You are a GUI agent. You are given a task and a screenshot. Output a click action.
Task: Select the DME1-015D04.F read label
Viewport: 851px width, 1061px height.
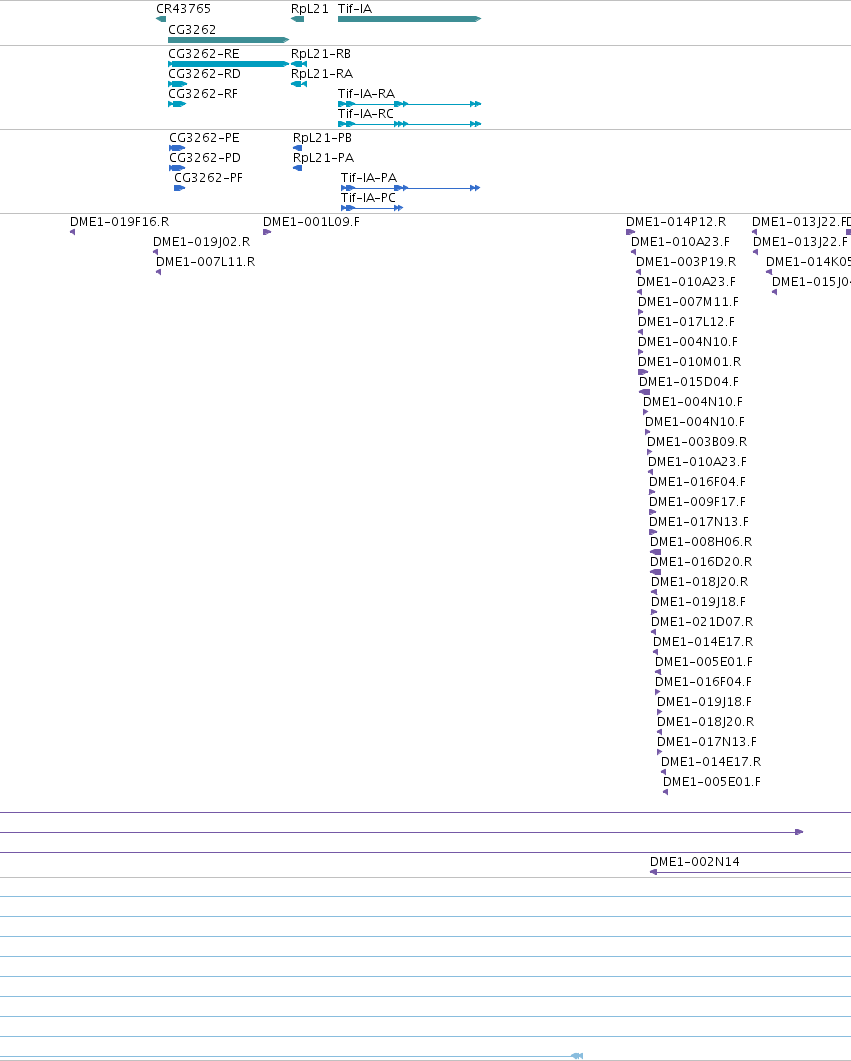click(x=689, y=382)
